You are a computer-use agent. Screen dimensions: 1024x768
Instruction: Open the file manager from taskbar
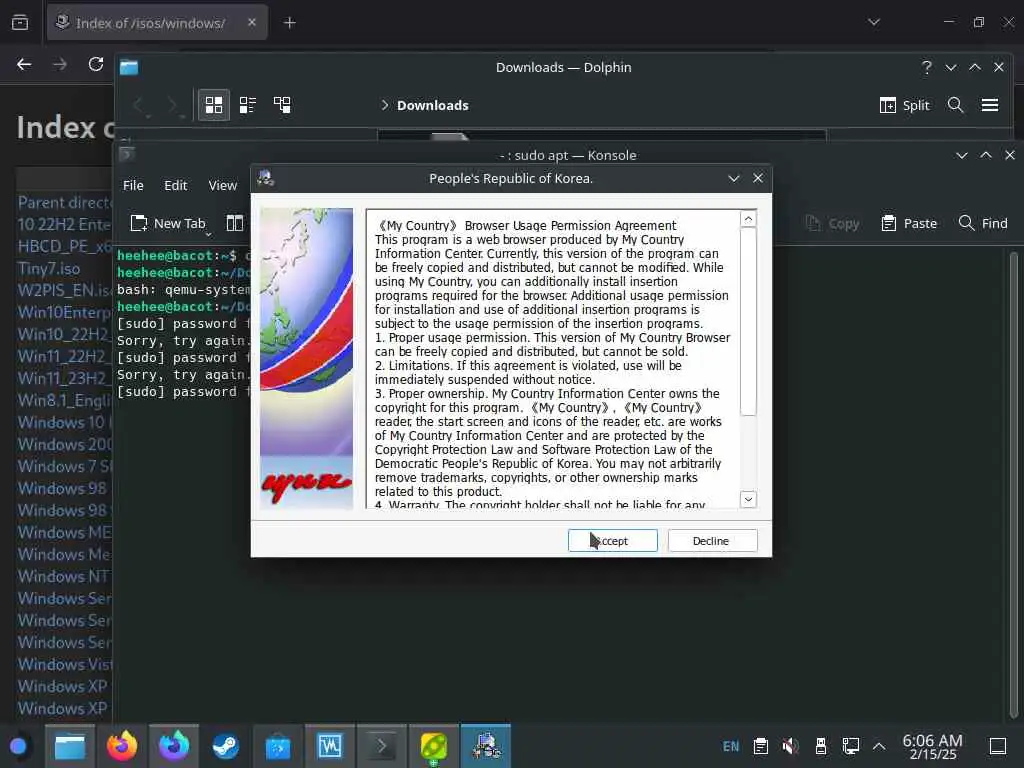coord(70,746)
